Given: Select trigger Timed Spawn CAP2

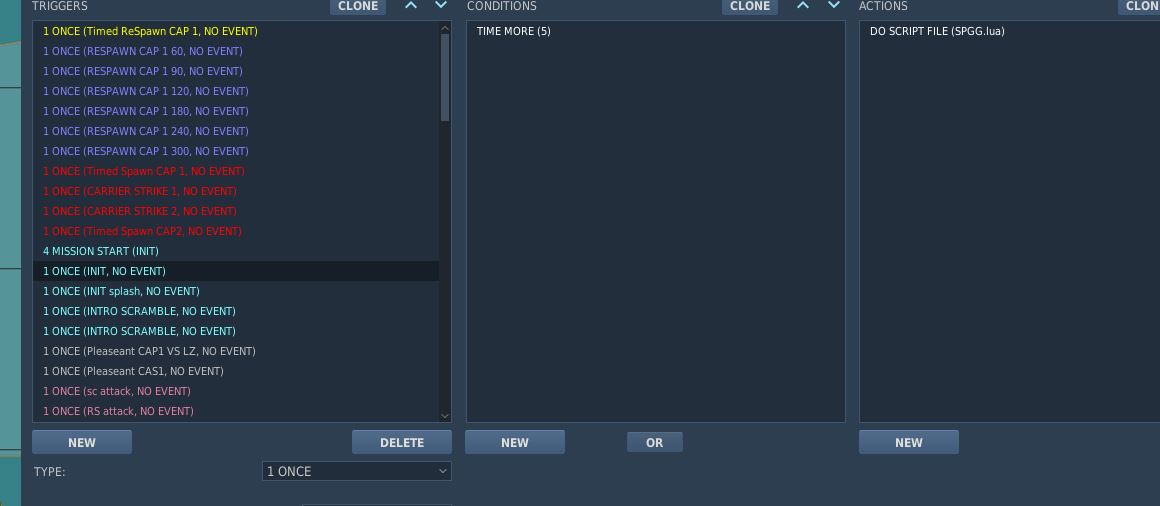Looking at the screenshot, I should click(x=236, y=231).
